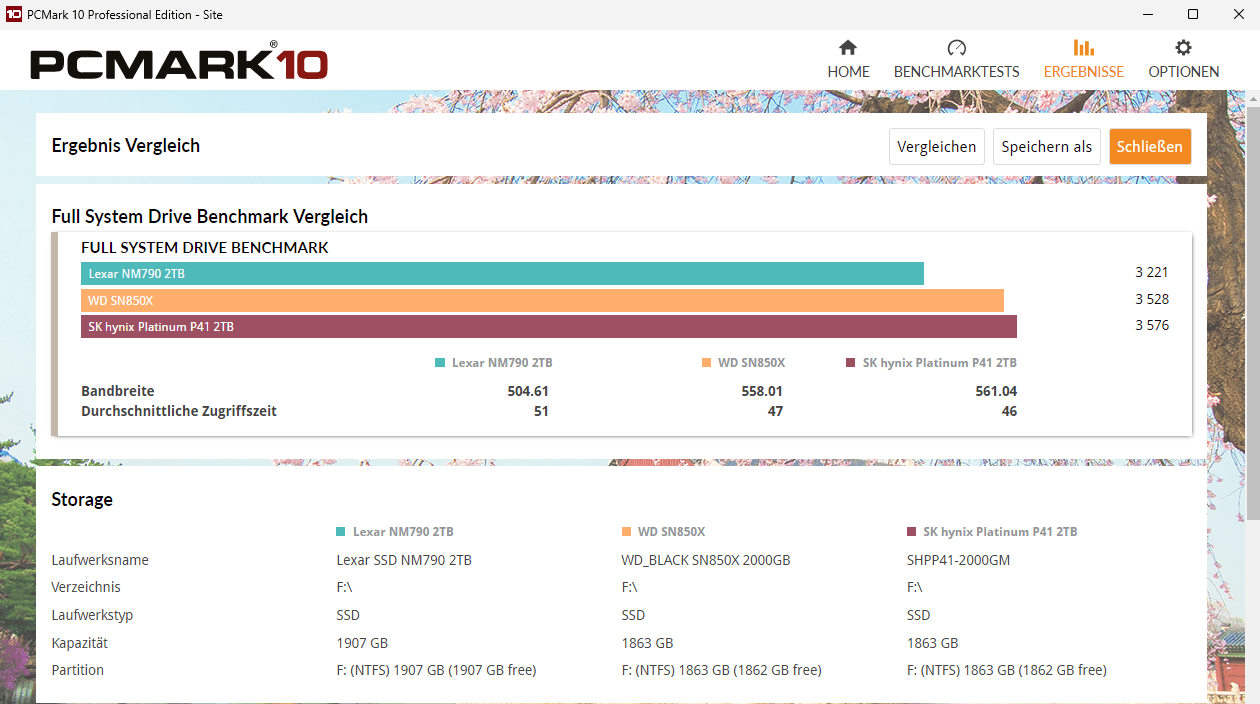The width and height of the screenshot is (1260, 704).
Task: Select the capacity value 1907 GB
Action: (x=362, y=643)
